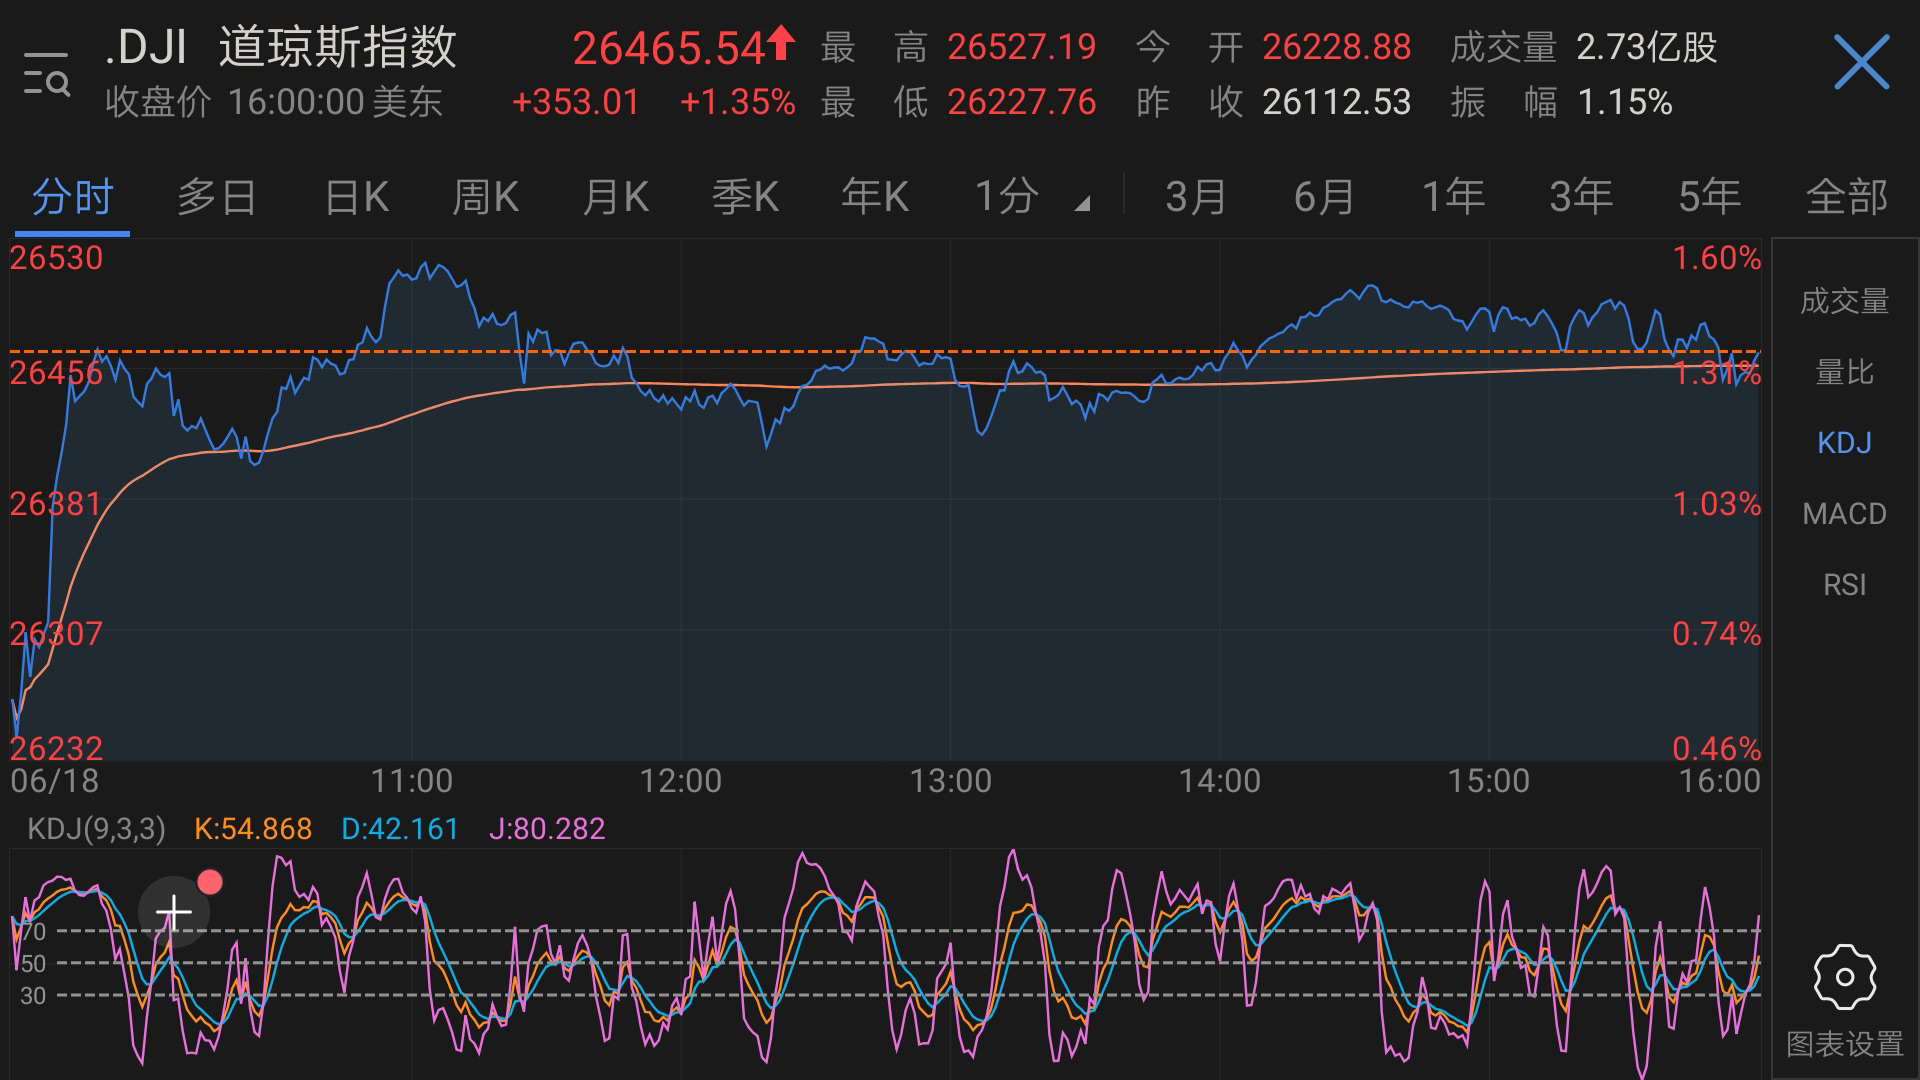Screen dimensions: 1920x1080
Task: Select the 周K chart tab
Action: point(485,197)
